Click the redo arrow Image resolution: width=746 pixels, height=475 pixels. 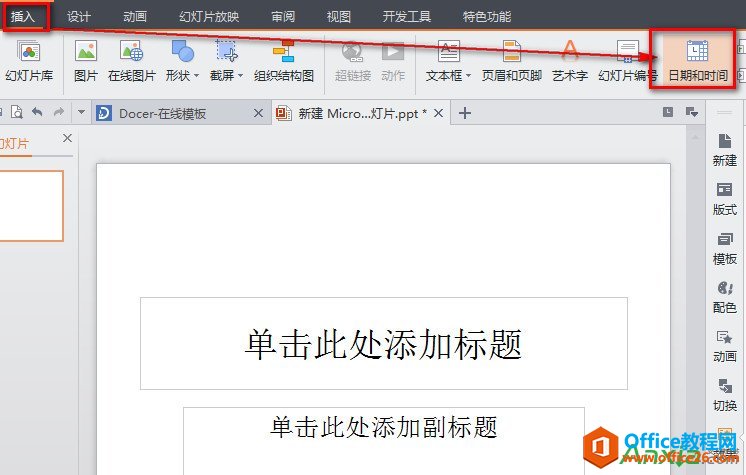click(x=59, y=112)
